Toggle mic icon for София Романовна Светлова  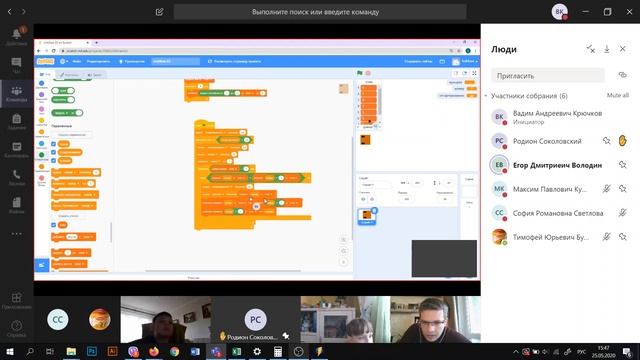[622, 213]
